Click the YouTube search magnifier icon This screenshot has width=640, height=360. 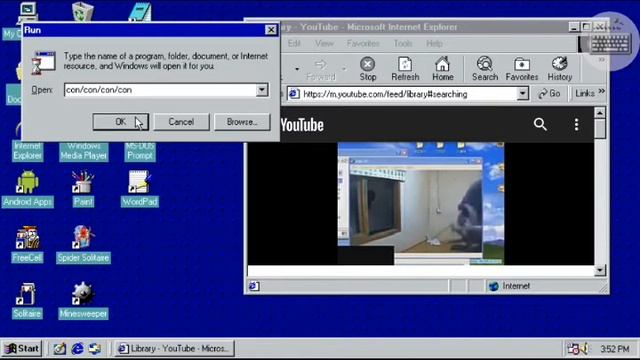click(540, 124)
